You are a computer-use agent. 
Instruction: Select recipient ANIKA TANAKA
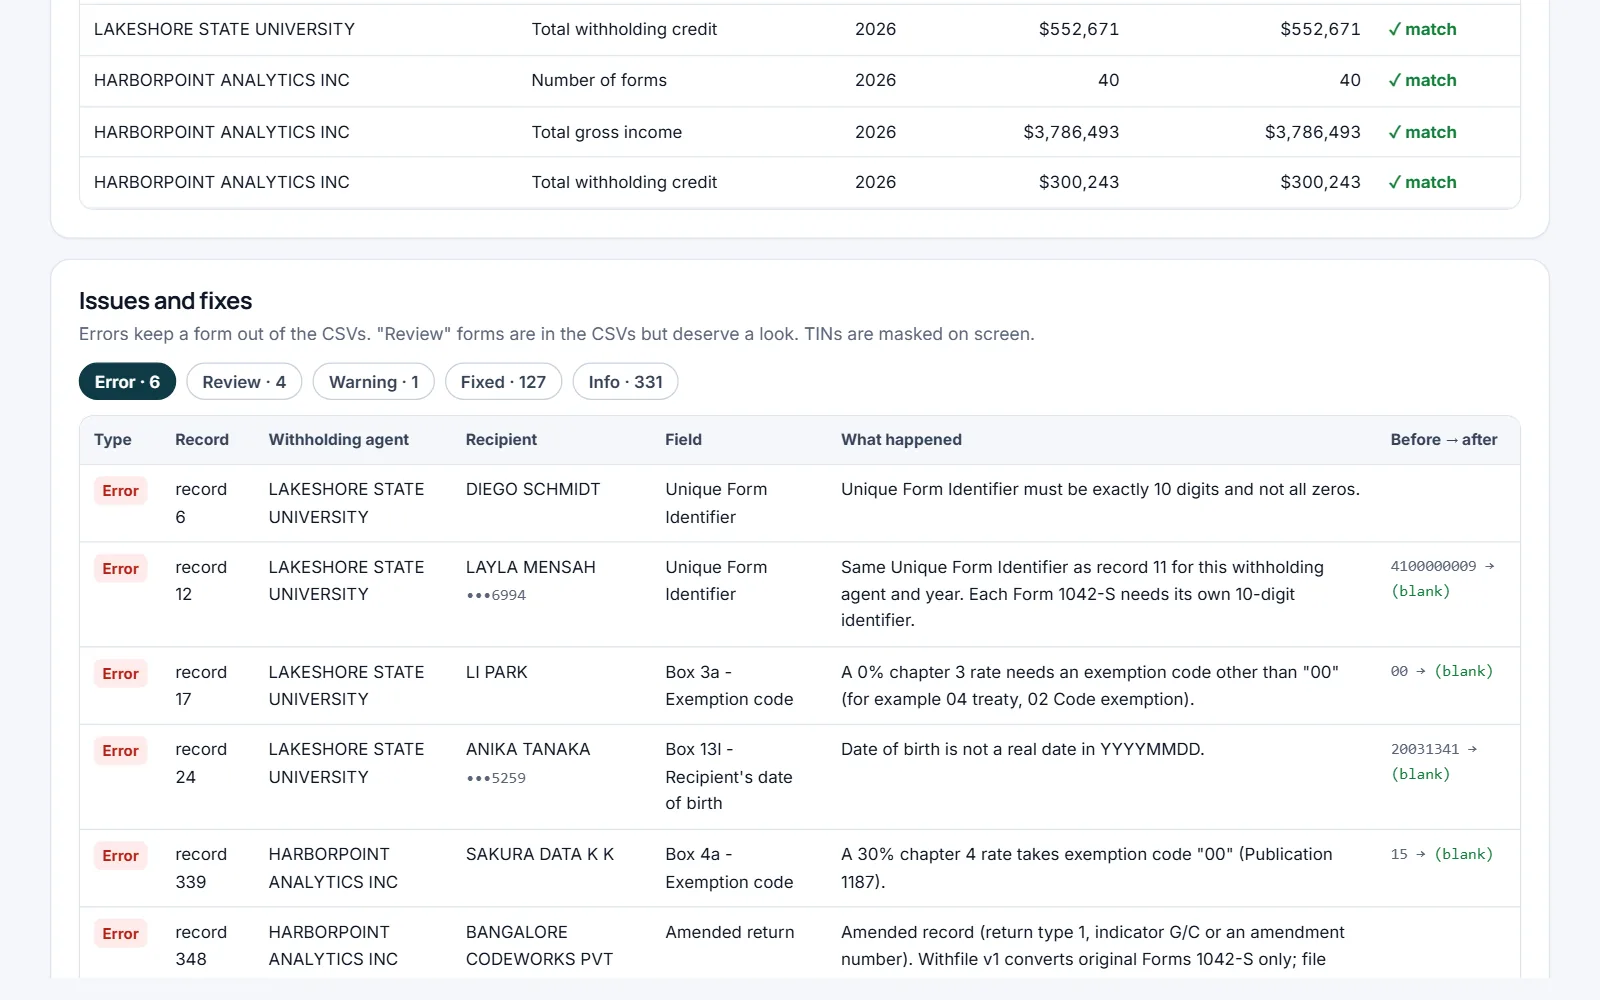528,749
